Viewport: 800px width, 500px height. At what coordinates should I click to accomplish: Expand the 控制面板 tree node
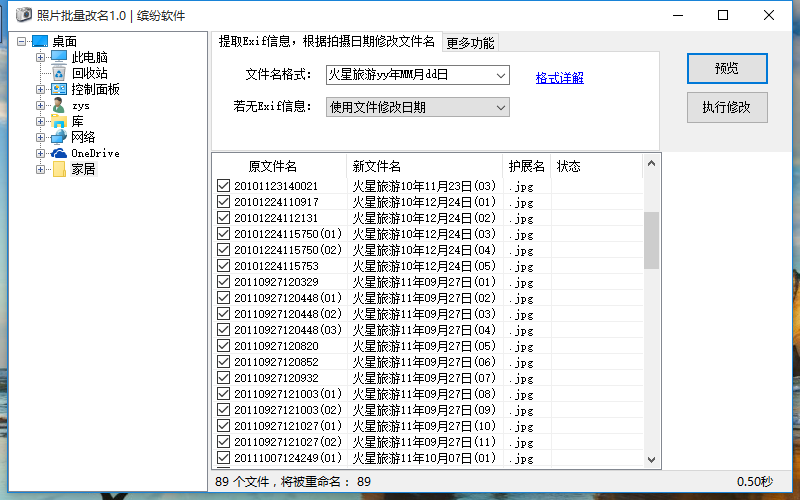click(40, 89)
